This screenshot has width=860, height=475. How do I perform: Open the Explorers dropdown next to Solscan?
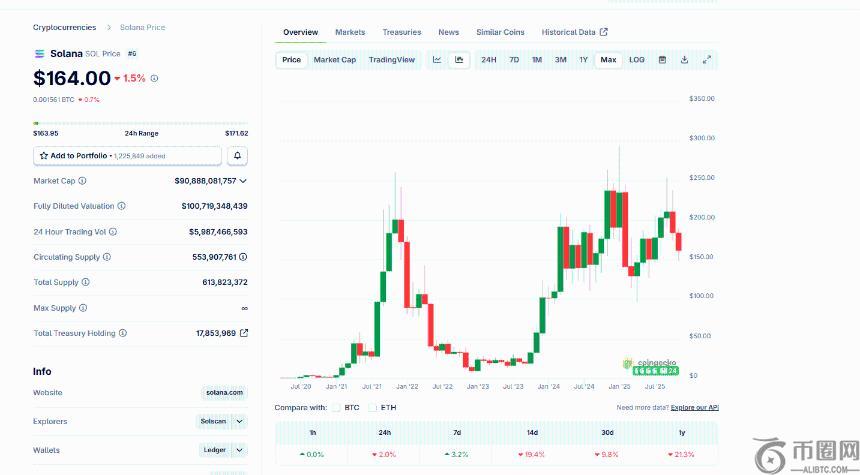pyautogui.click(x=240, y=422)
